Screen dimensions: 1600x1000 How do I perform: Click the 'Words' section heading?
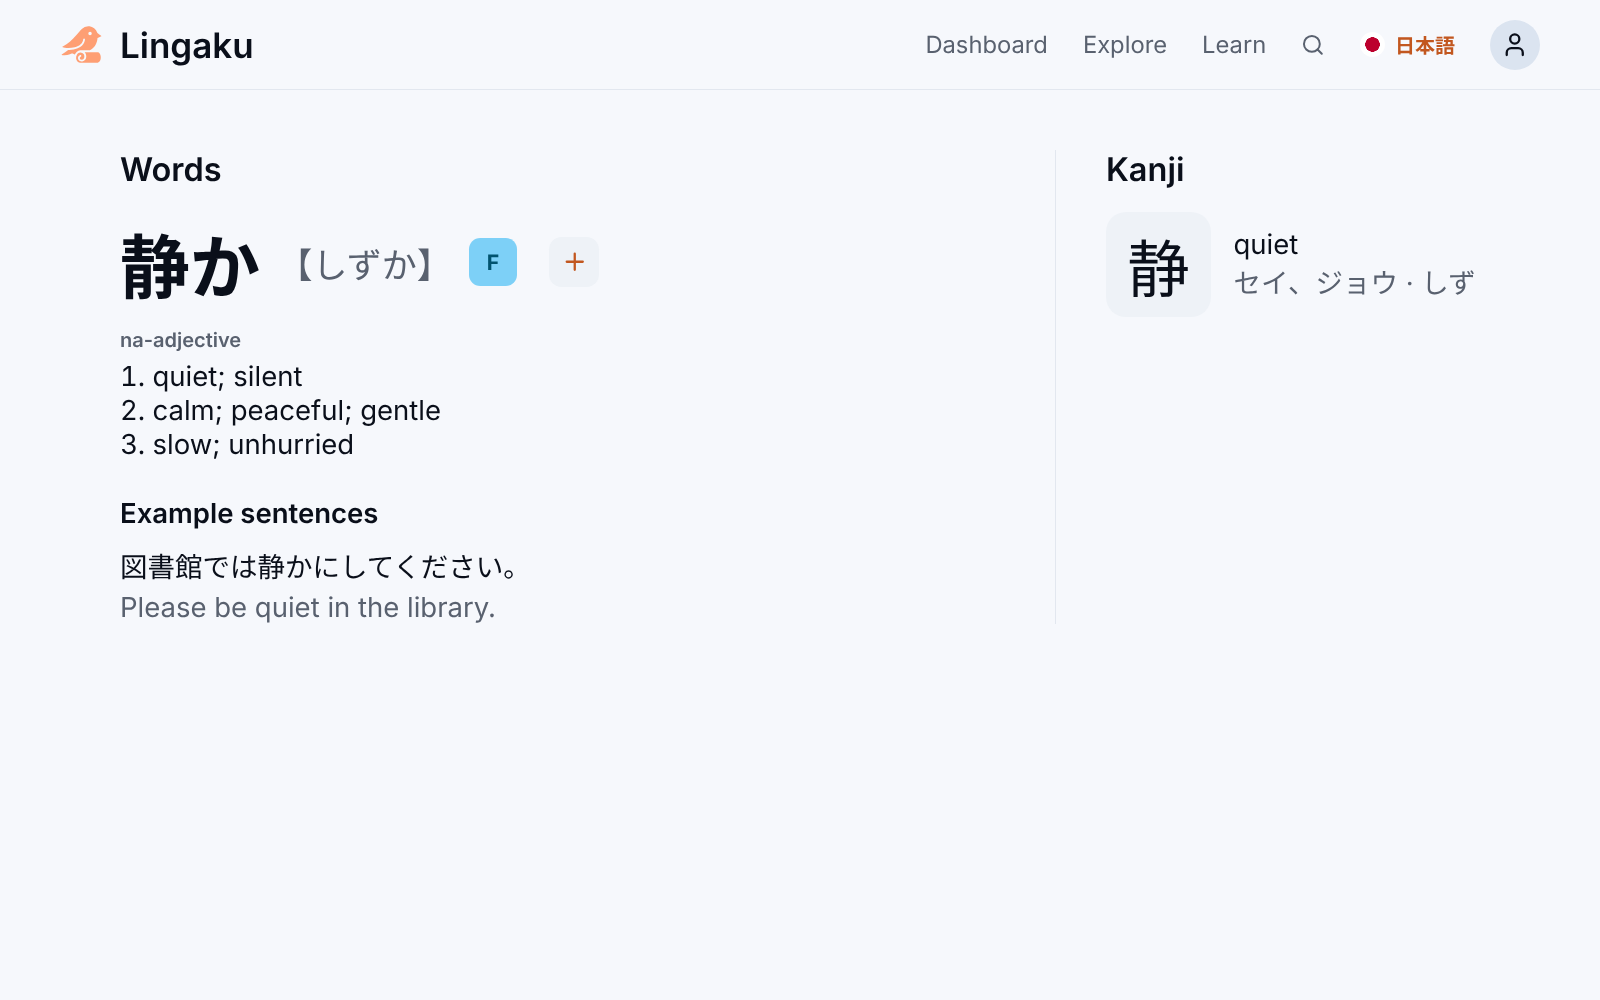(x=171, y=170)
